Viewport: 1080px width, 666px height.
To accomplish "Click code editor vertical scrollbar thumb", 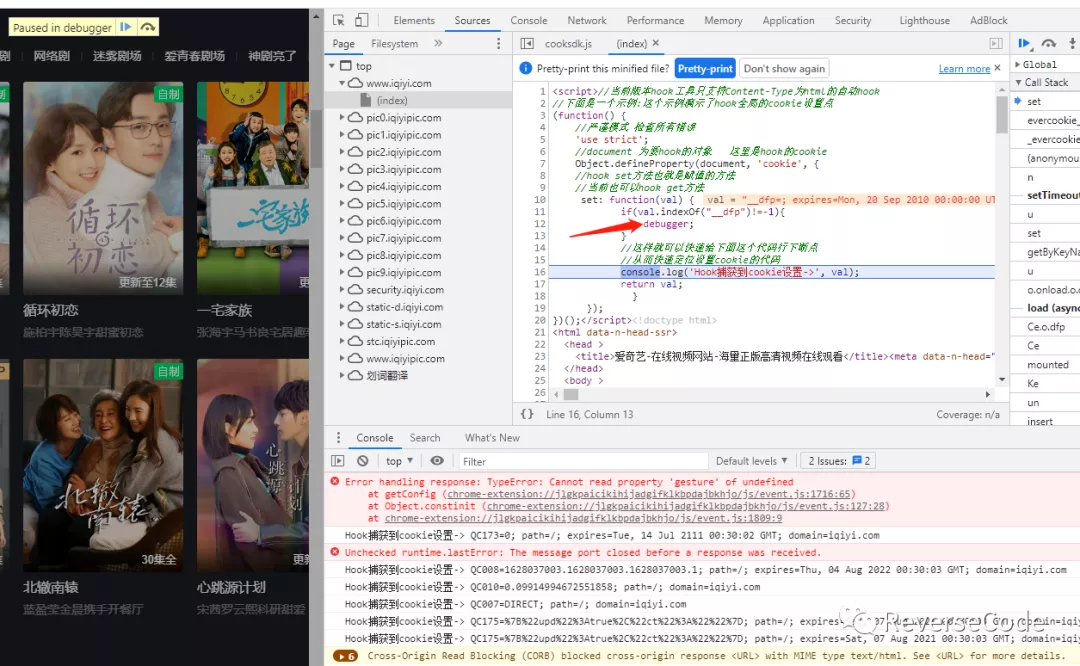I will click(1001, 114).
